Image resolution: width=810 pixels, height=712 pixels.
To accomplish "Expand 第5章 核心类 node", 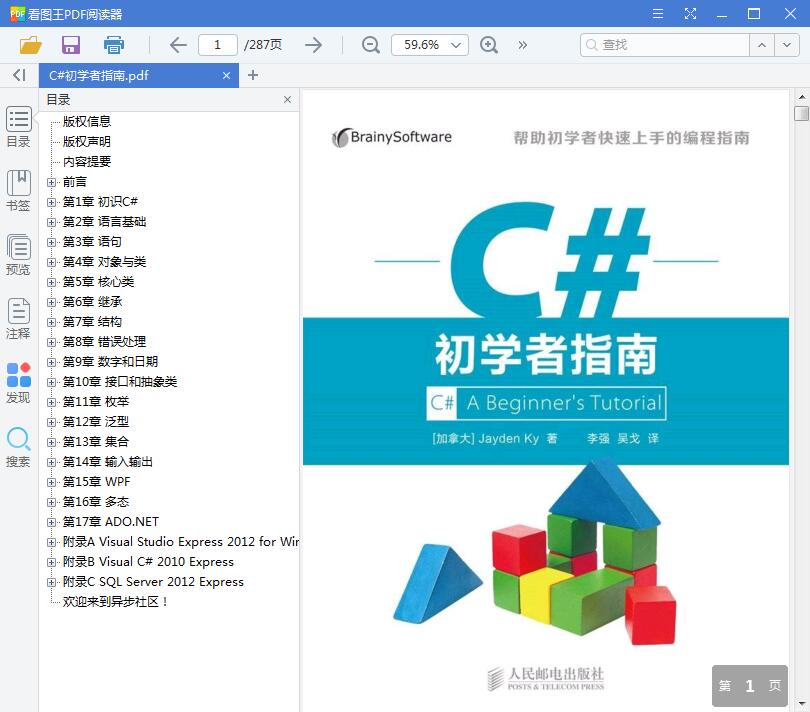I will [x=51, y=282].
